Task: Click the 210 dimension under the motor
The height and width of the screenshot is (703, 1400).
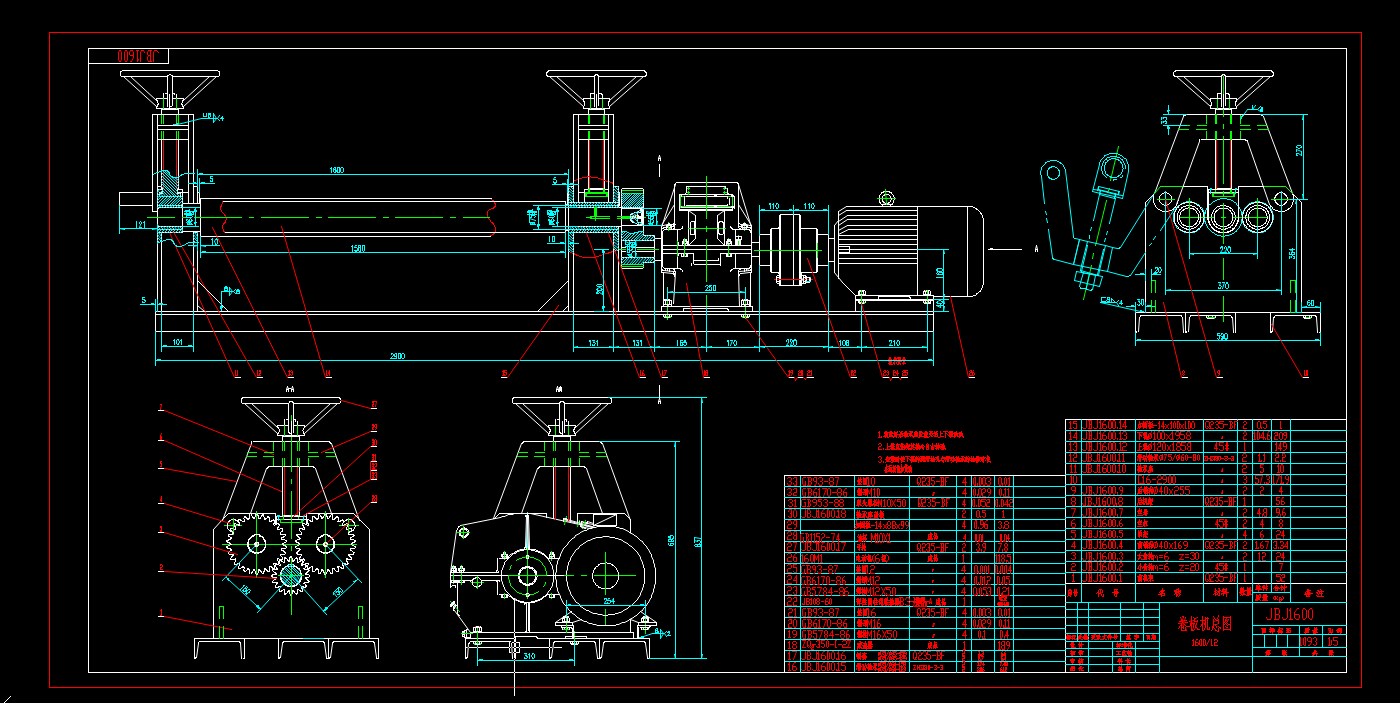Action: (895, 343)
